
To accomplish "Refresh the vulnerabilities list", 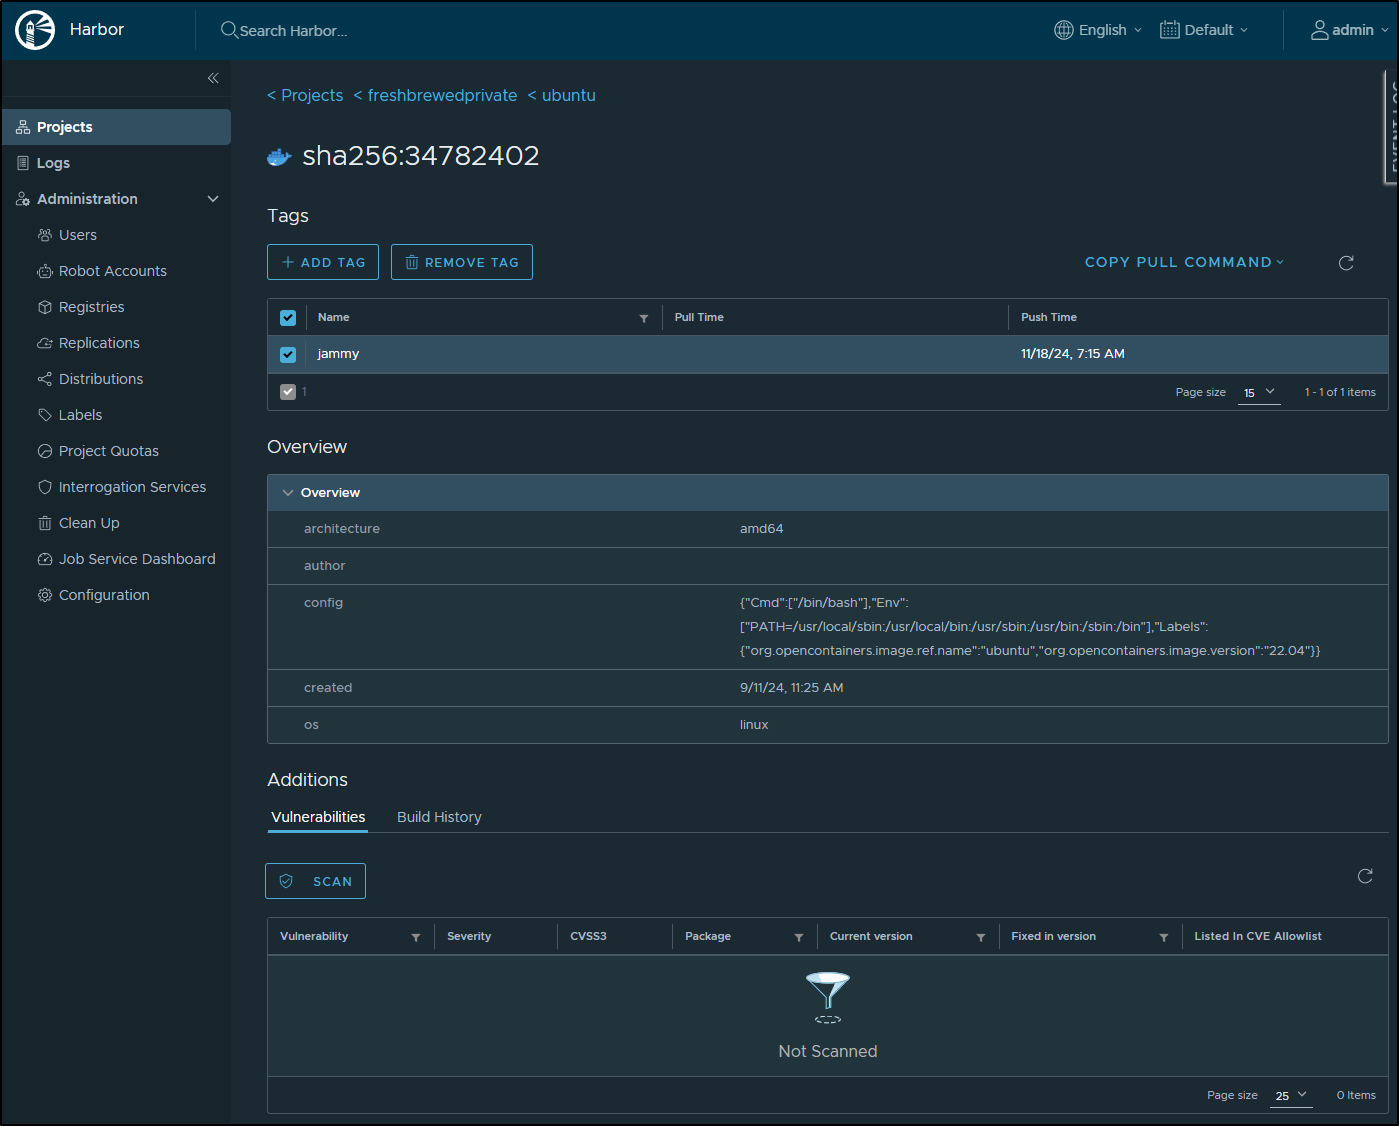I will click(1365, 876).
